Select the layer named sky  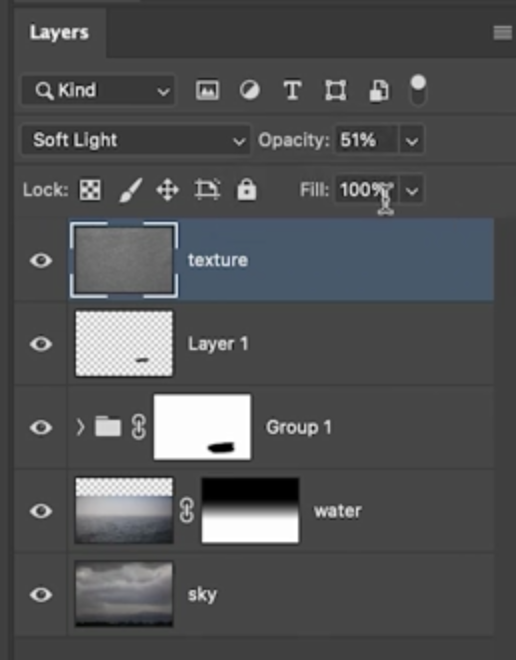[x=202, y=595]
